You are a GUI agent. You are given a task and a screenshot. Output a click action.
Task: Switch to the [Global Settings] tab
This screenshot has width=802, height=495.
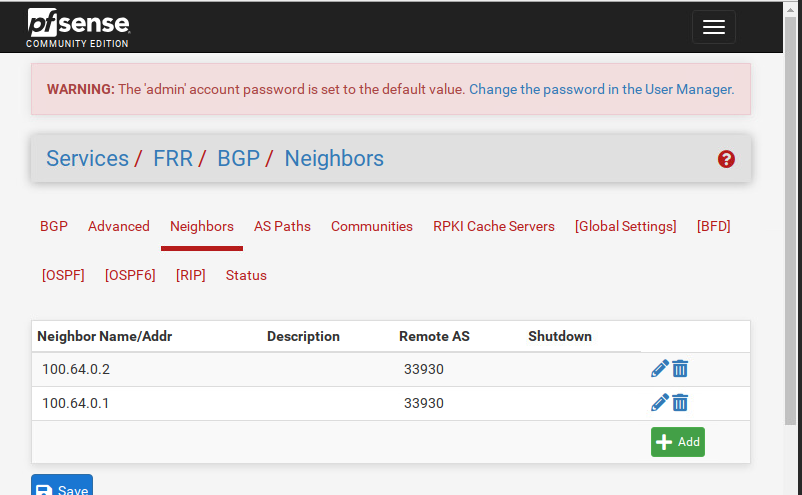pos(626,226)
